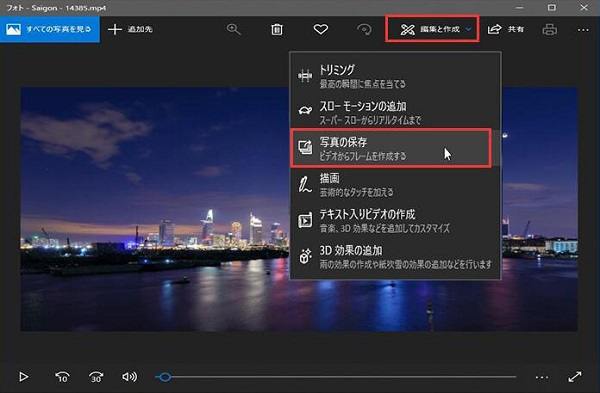Click the video seek slider handle
600x393 pixels.
point(165,377)
